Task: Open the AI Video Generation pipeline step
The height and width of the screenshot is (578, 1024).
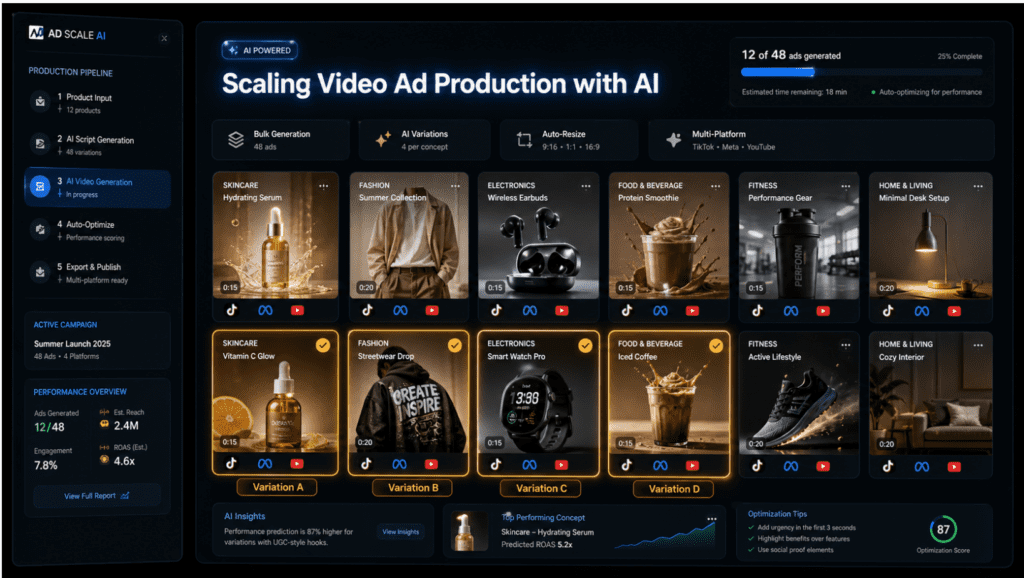Action: 97,187
